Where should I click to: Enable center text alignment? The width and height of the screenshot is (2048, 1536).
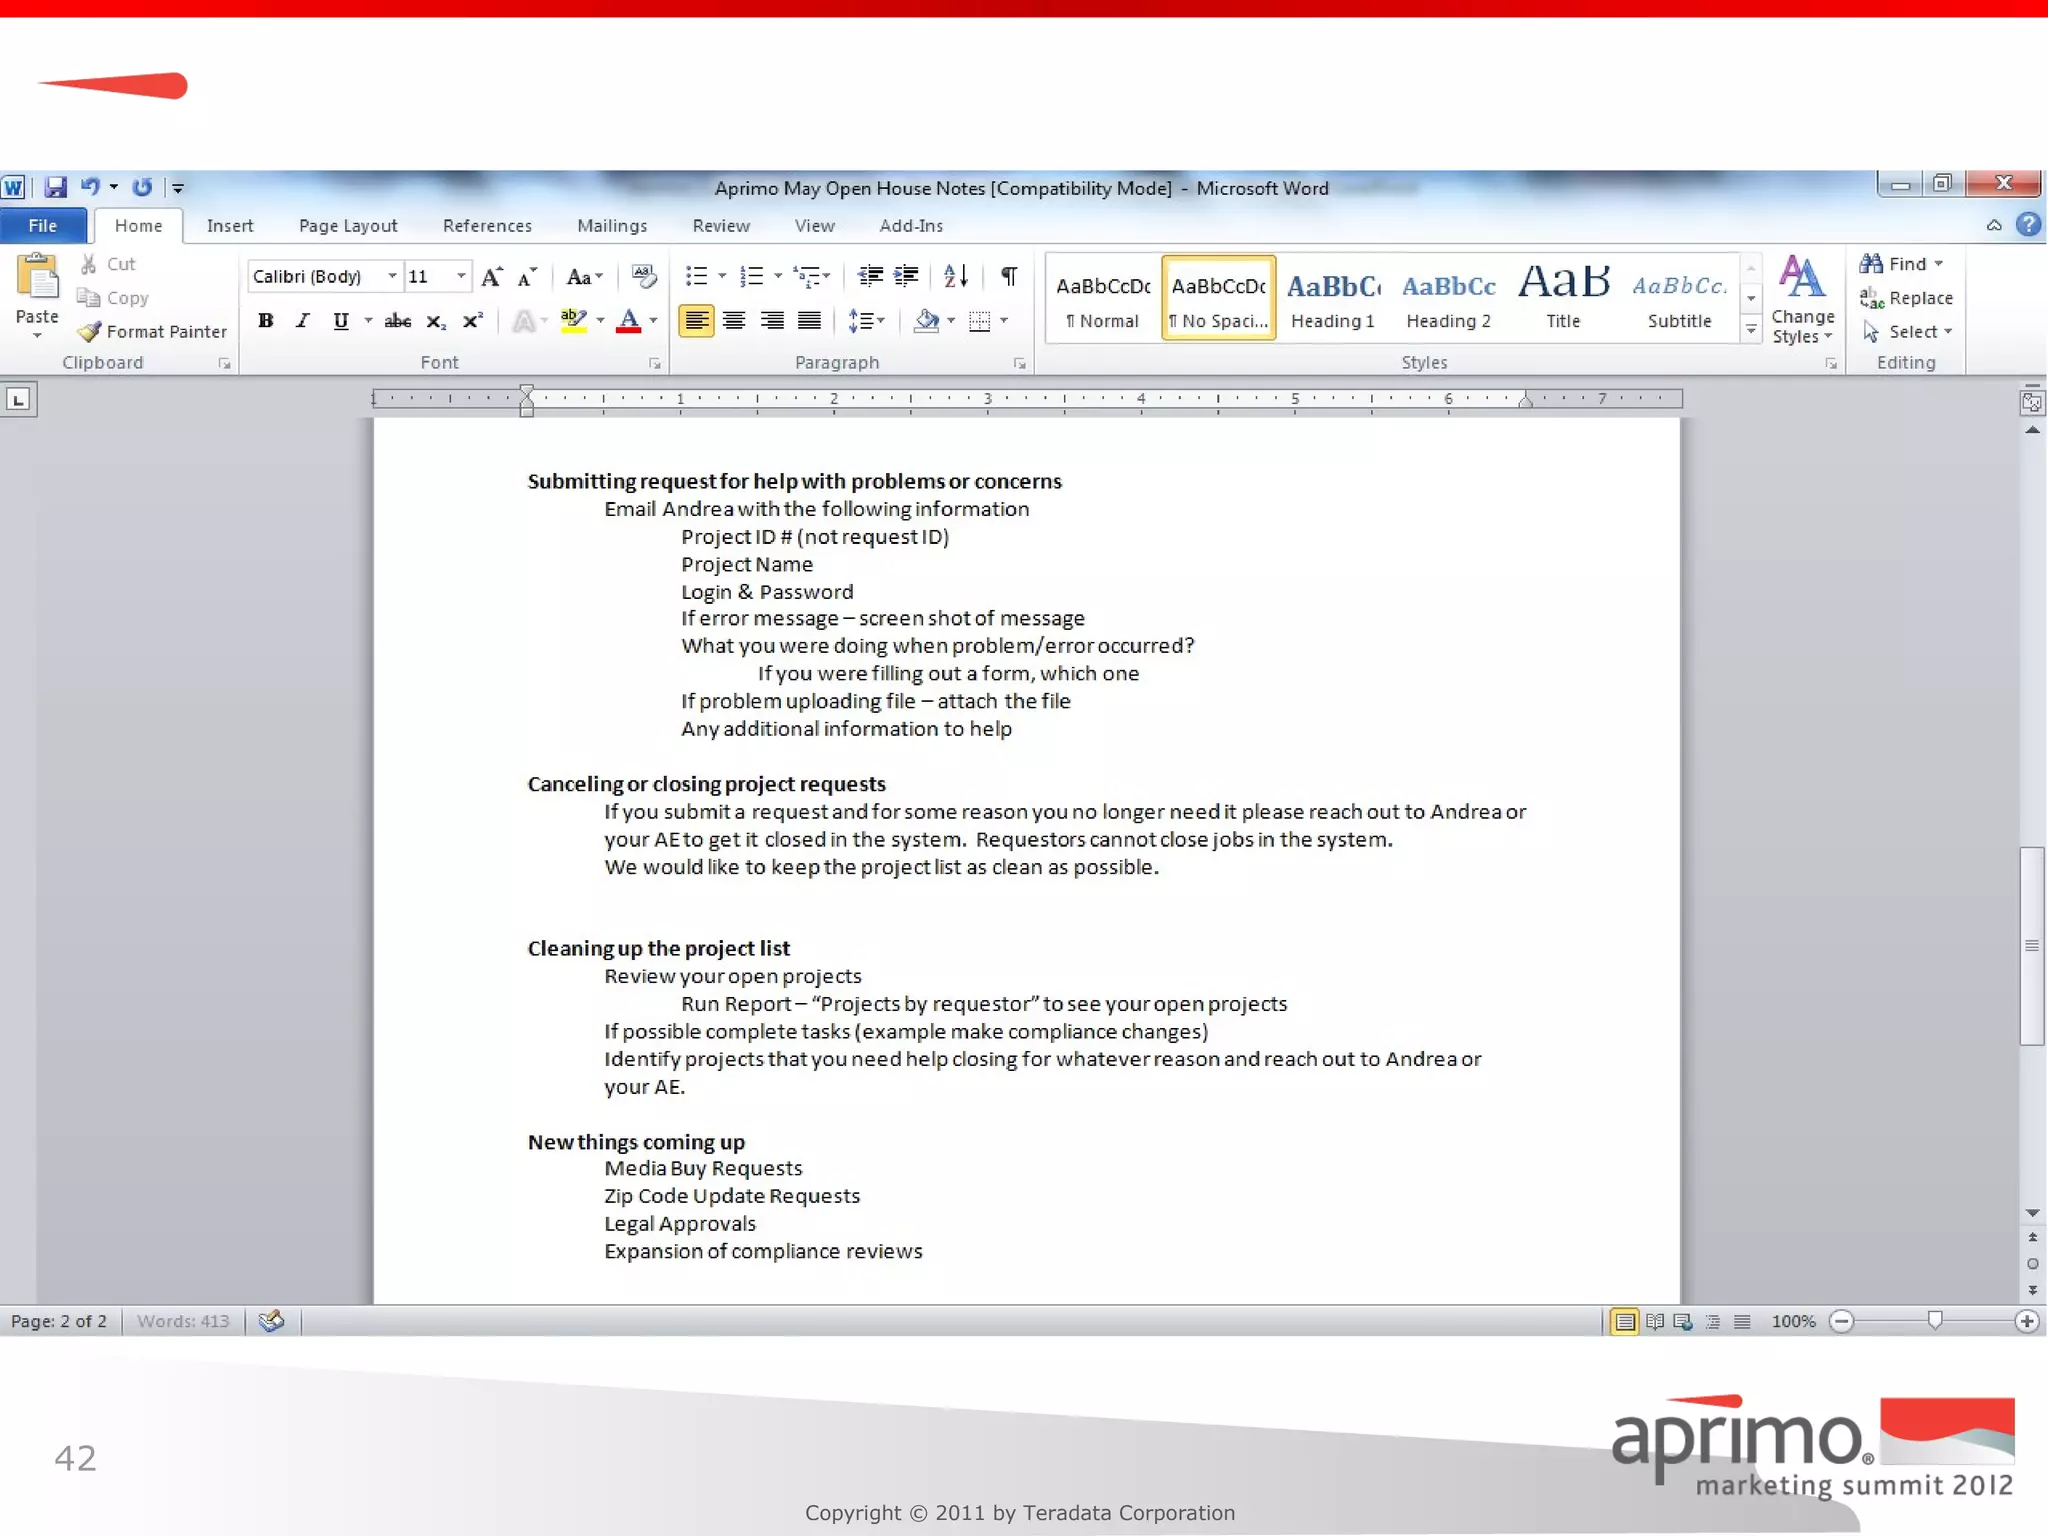tap(734, 321)
